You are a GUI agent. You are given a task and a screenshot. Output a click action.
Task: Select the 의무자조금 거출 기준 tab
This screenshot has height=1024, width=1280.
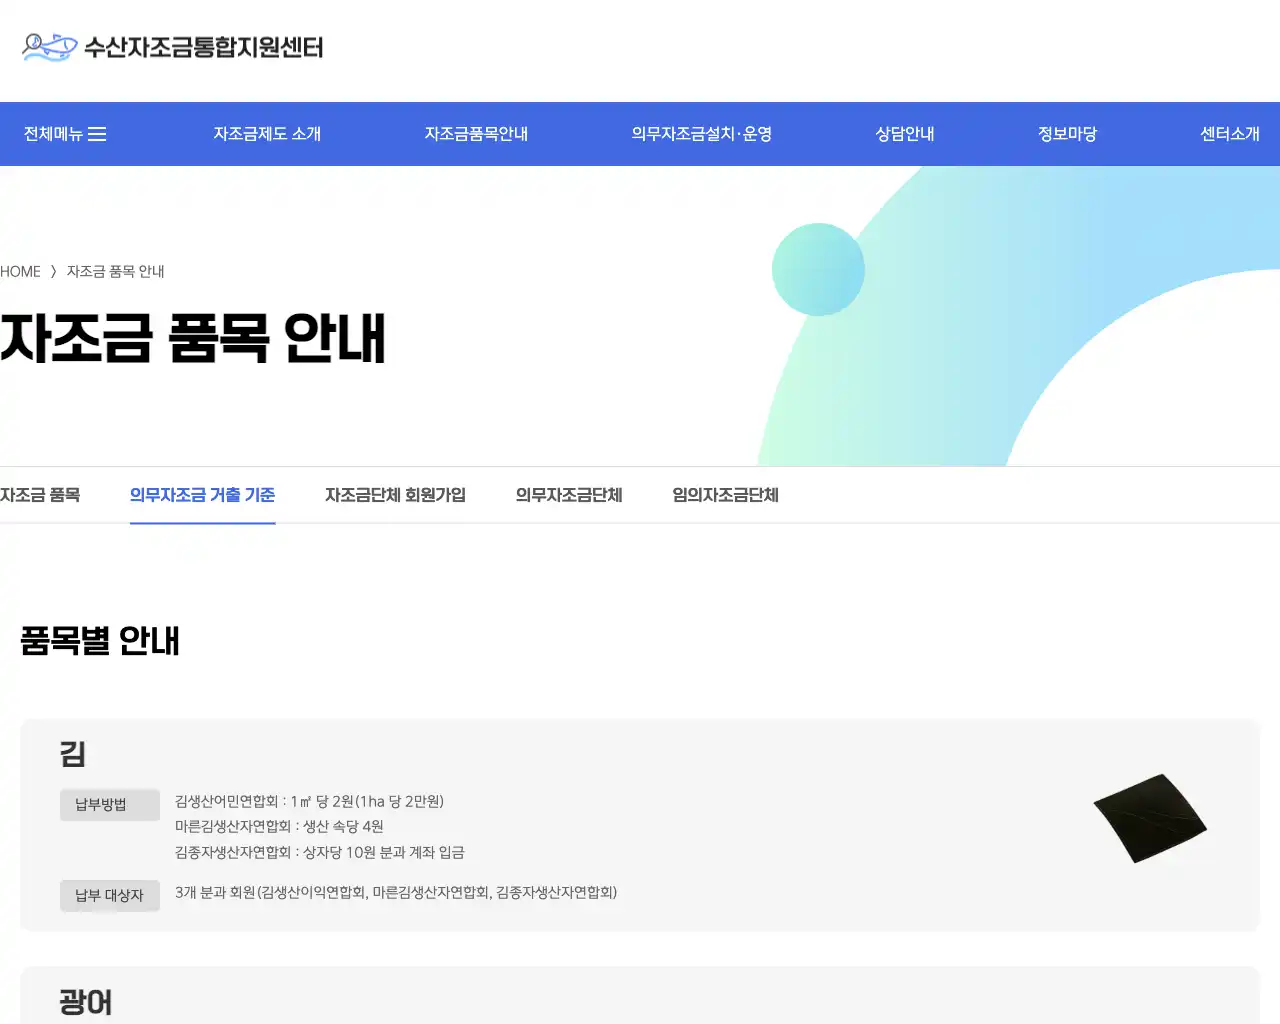tap(202, 495)
